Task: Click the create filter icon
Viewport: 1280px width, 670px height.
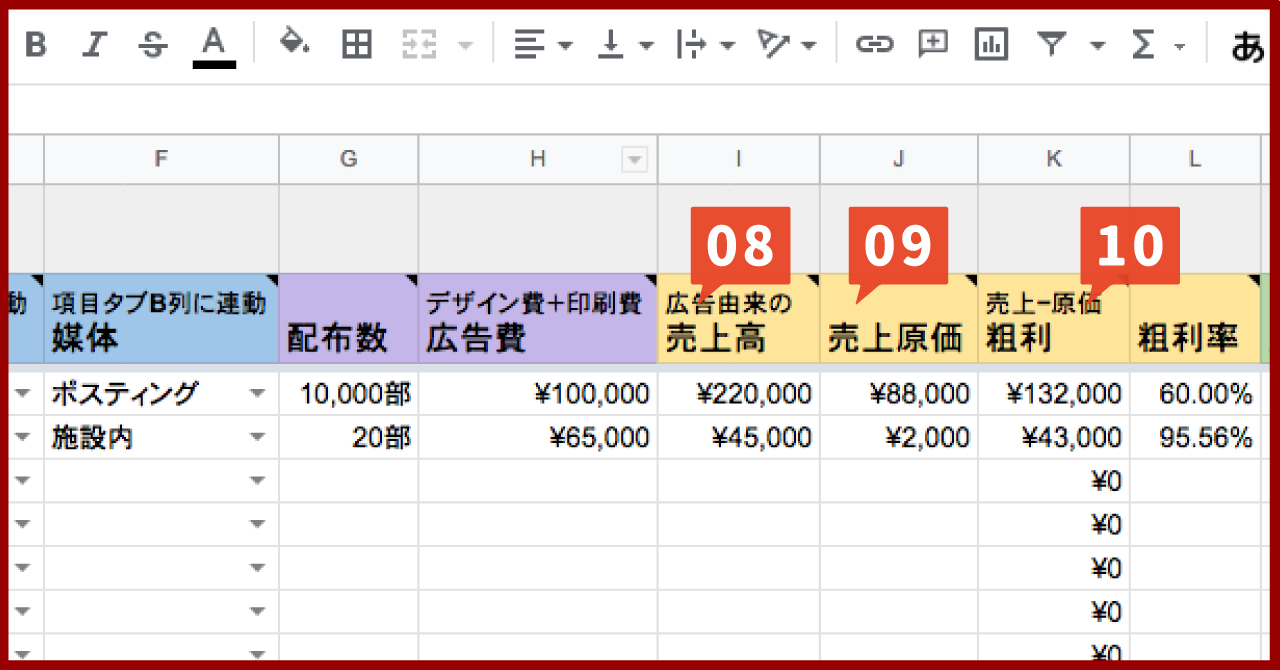Action: 1050,45
